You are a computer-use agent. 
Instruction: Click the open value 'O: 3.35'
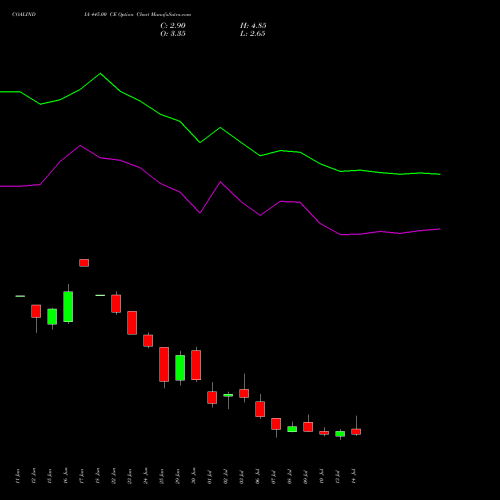[x=173, y=34]
